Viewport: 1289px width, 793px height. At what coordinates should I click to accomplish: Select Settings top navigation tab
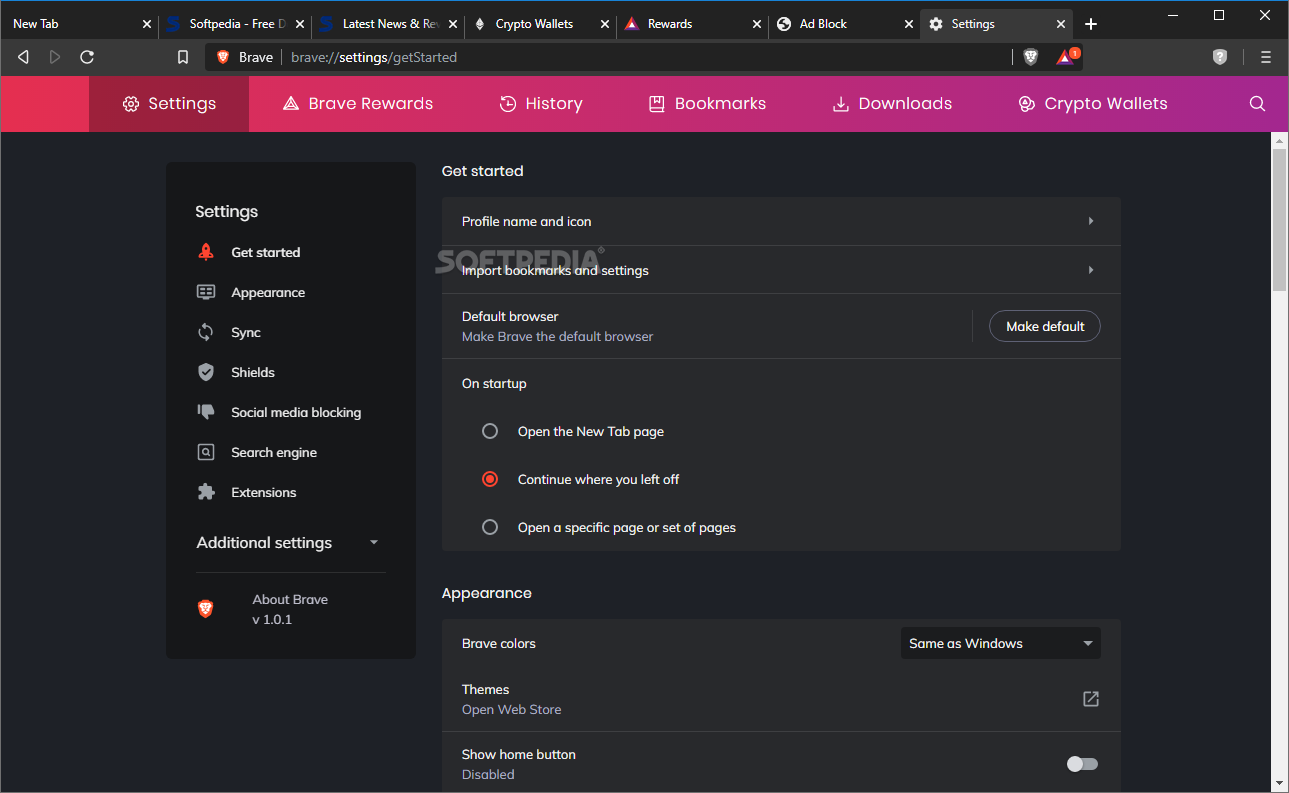pos(169,103)
